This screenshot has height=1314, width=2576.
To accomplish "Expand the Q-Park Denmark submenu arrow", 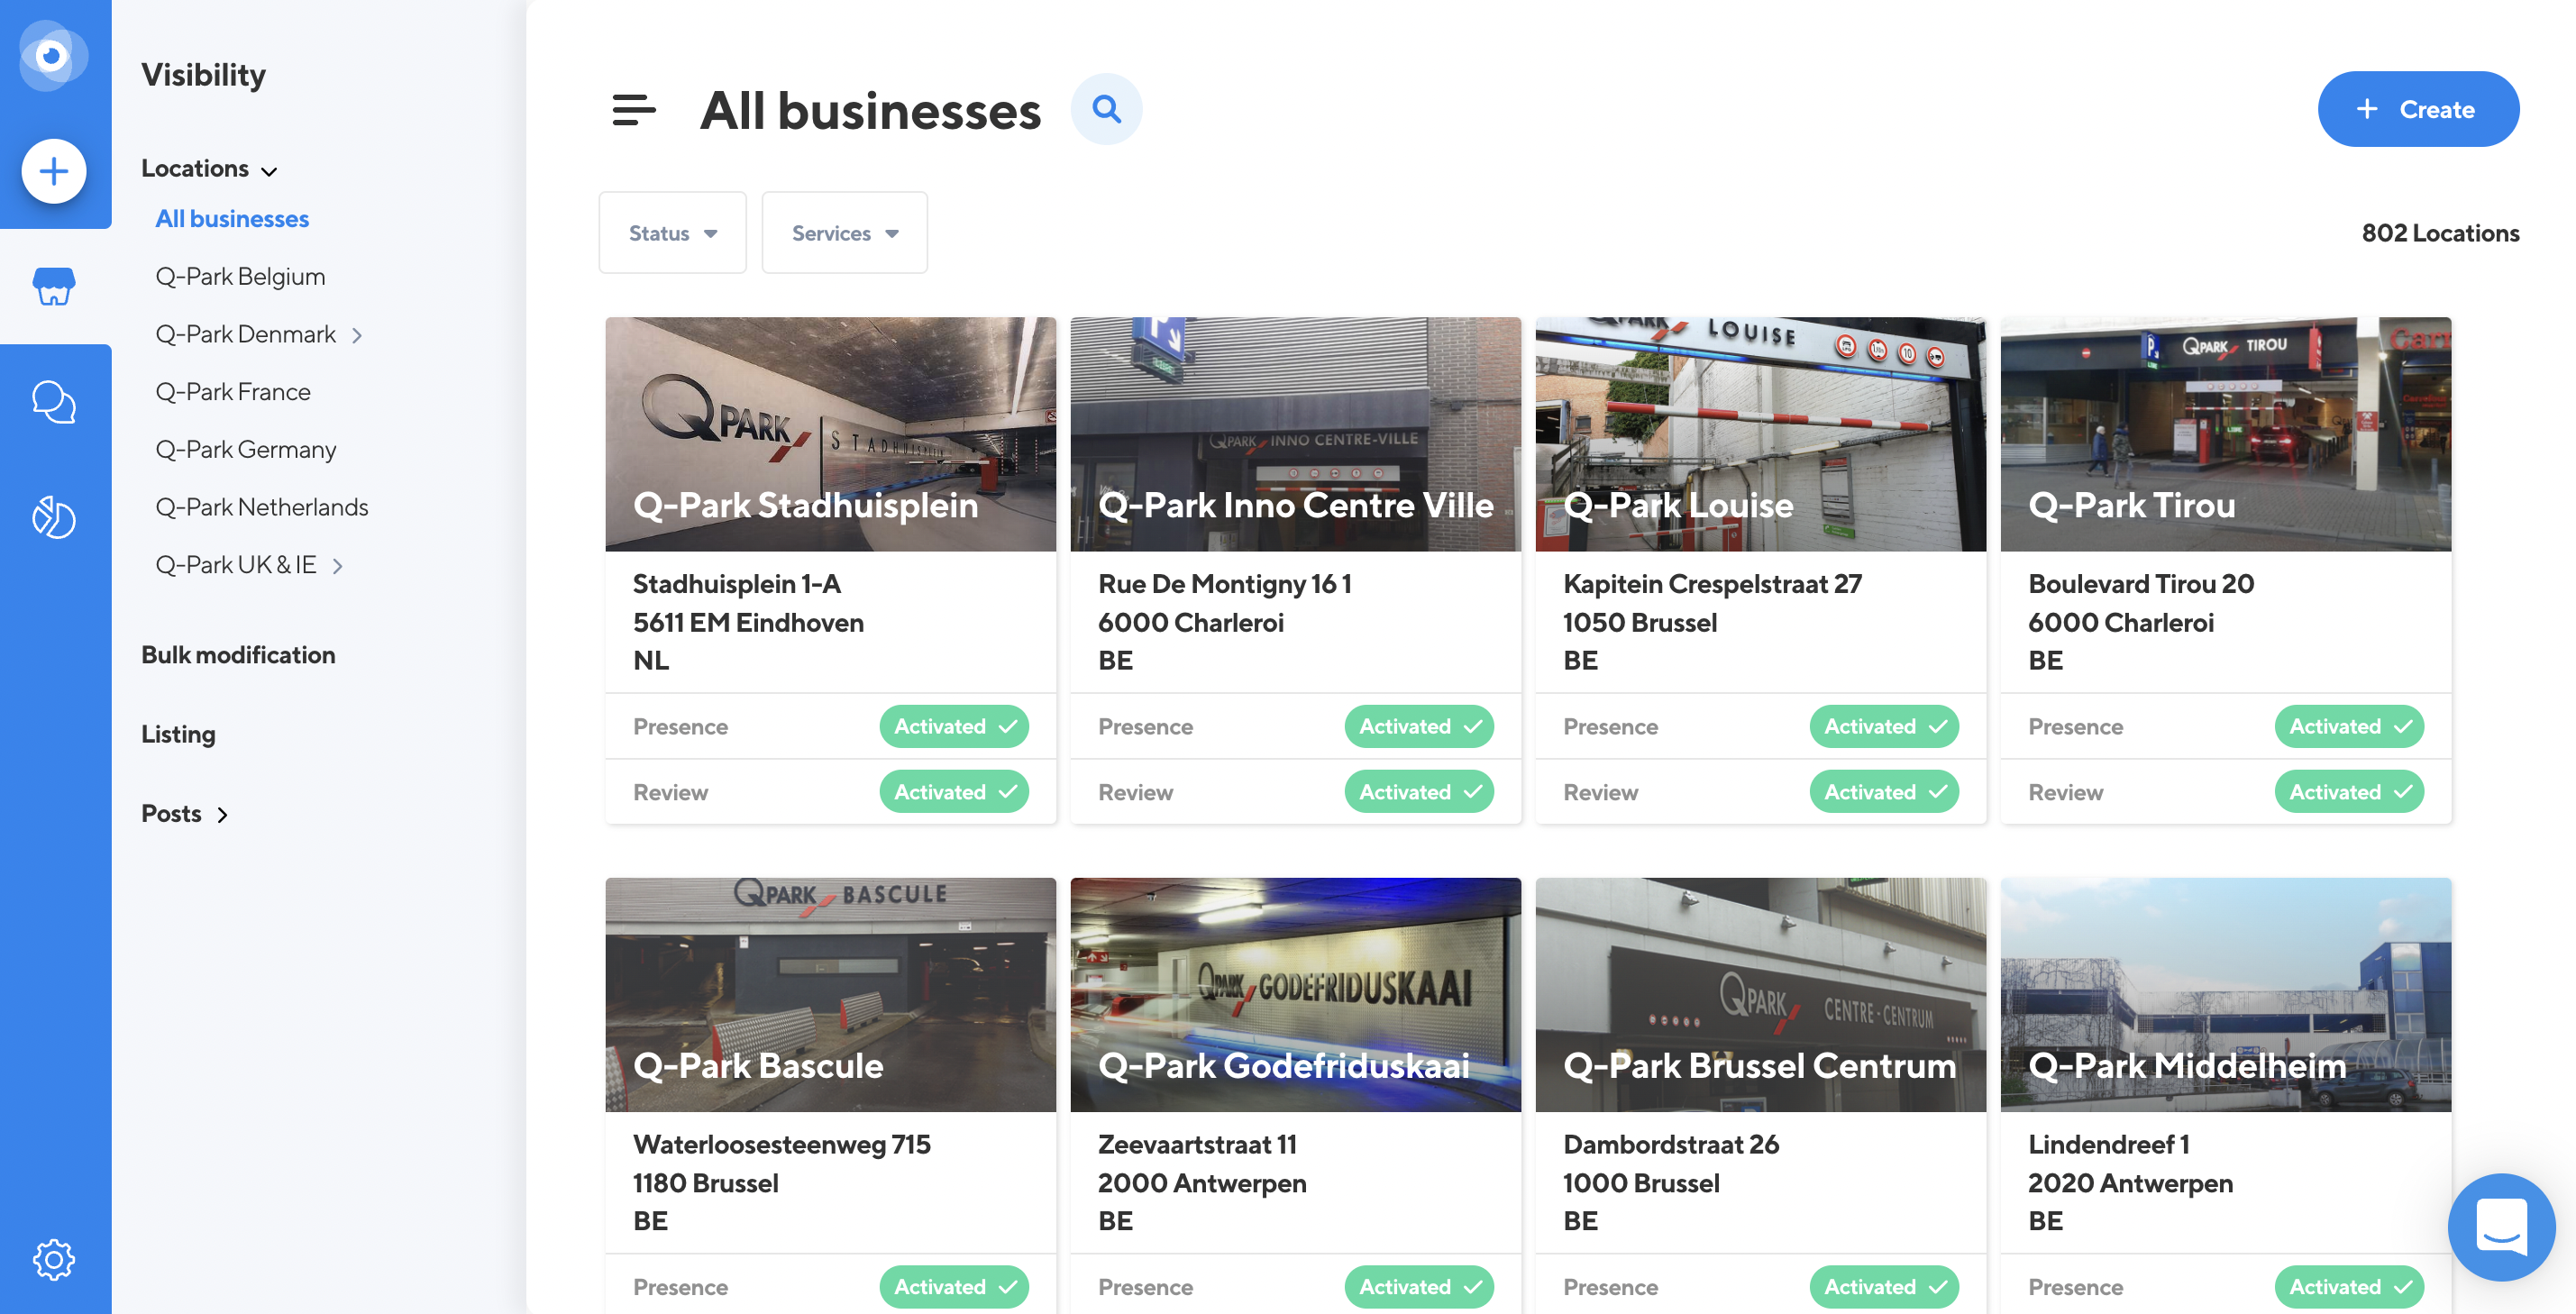I will 357,335.
